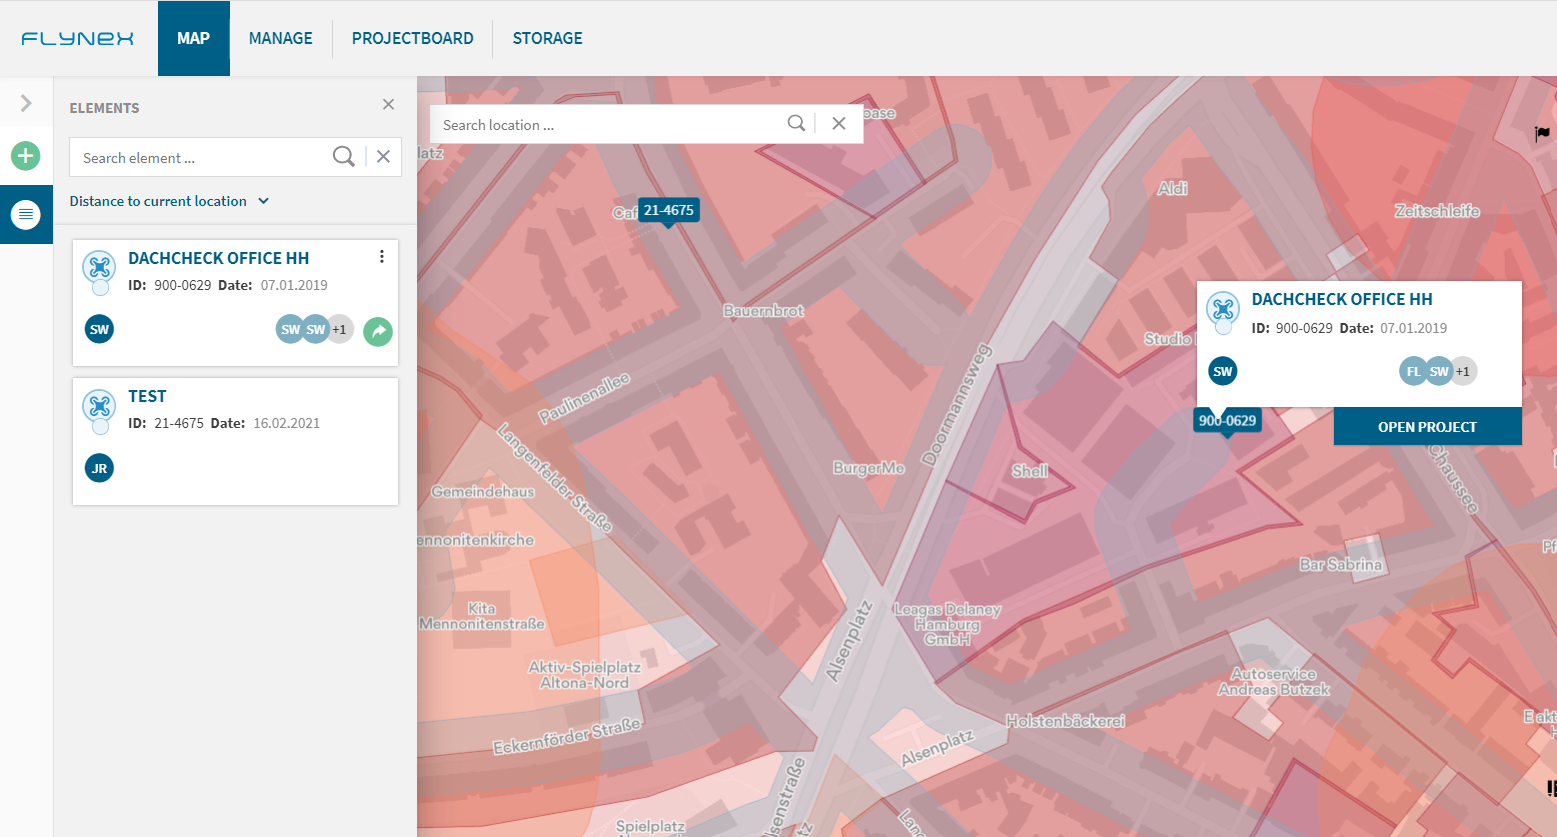Click date 07.01.2019 on DACHCHECK list card
This screenshot has height=837, width=1557.
pos(294,285)
